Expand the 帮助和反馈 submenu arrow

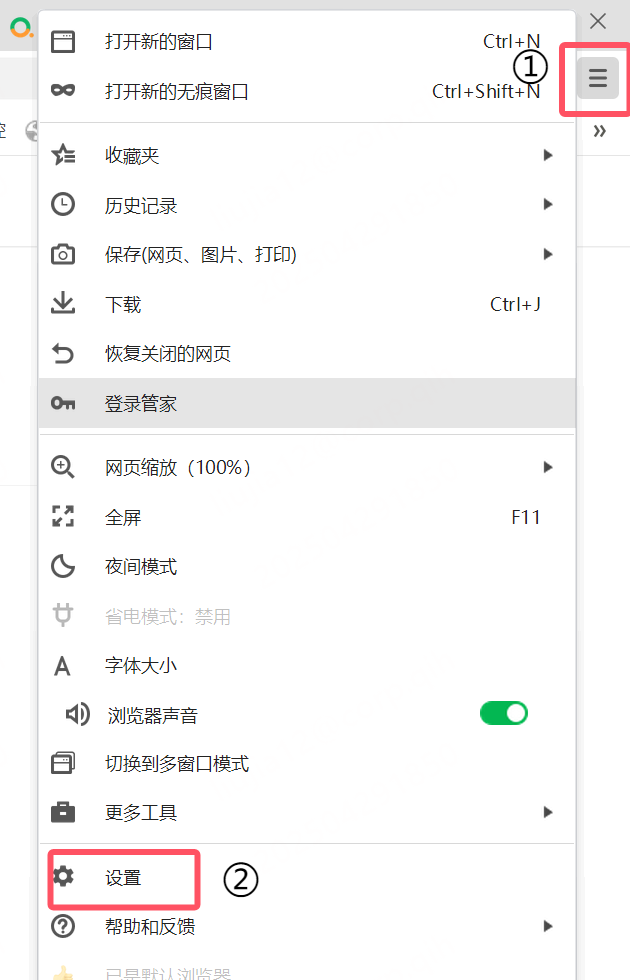547,926
